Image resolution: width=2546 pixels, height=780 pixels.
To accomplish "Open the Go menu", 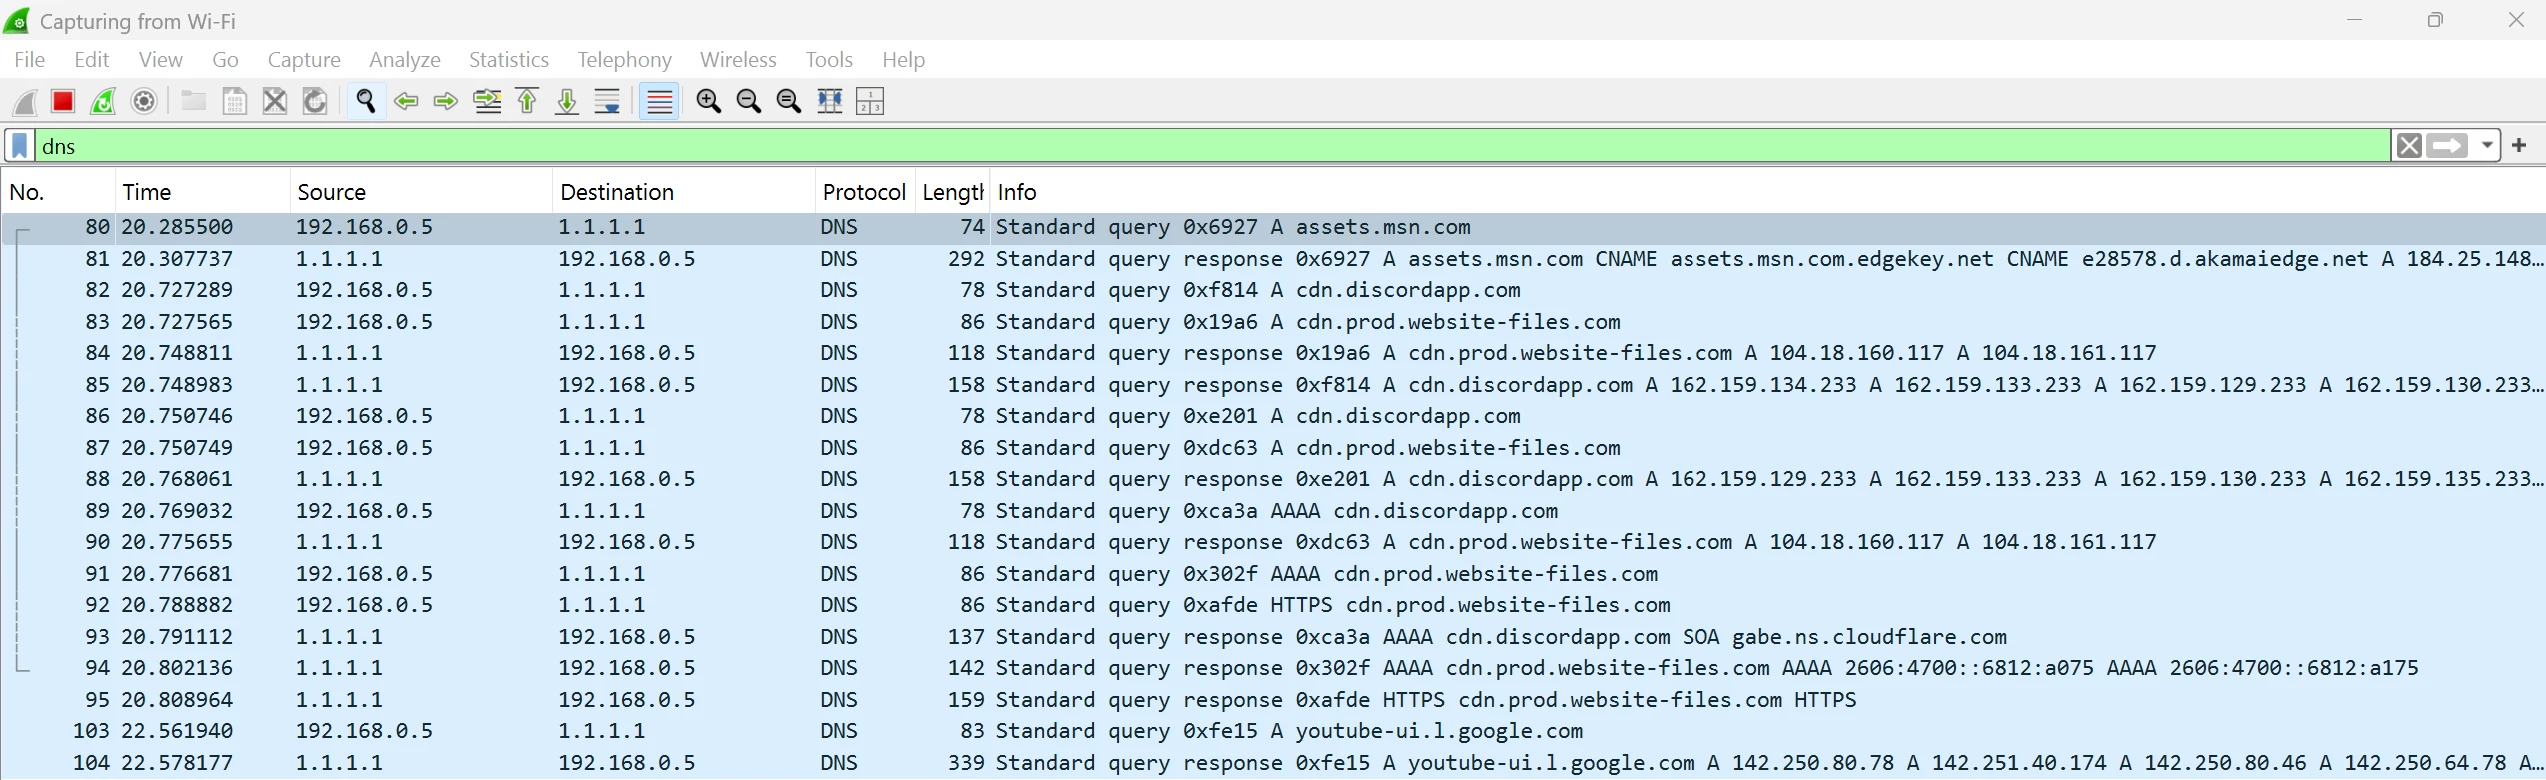I will 226,60.
